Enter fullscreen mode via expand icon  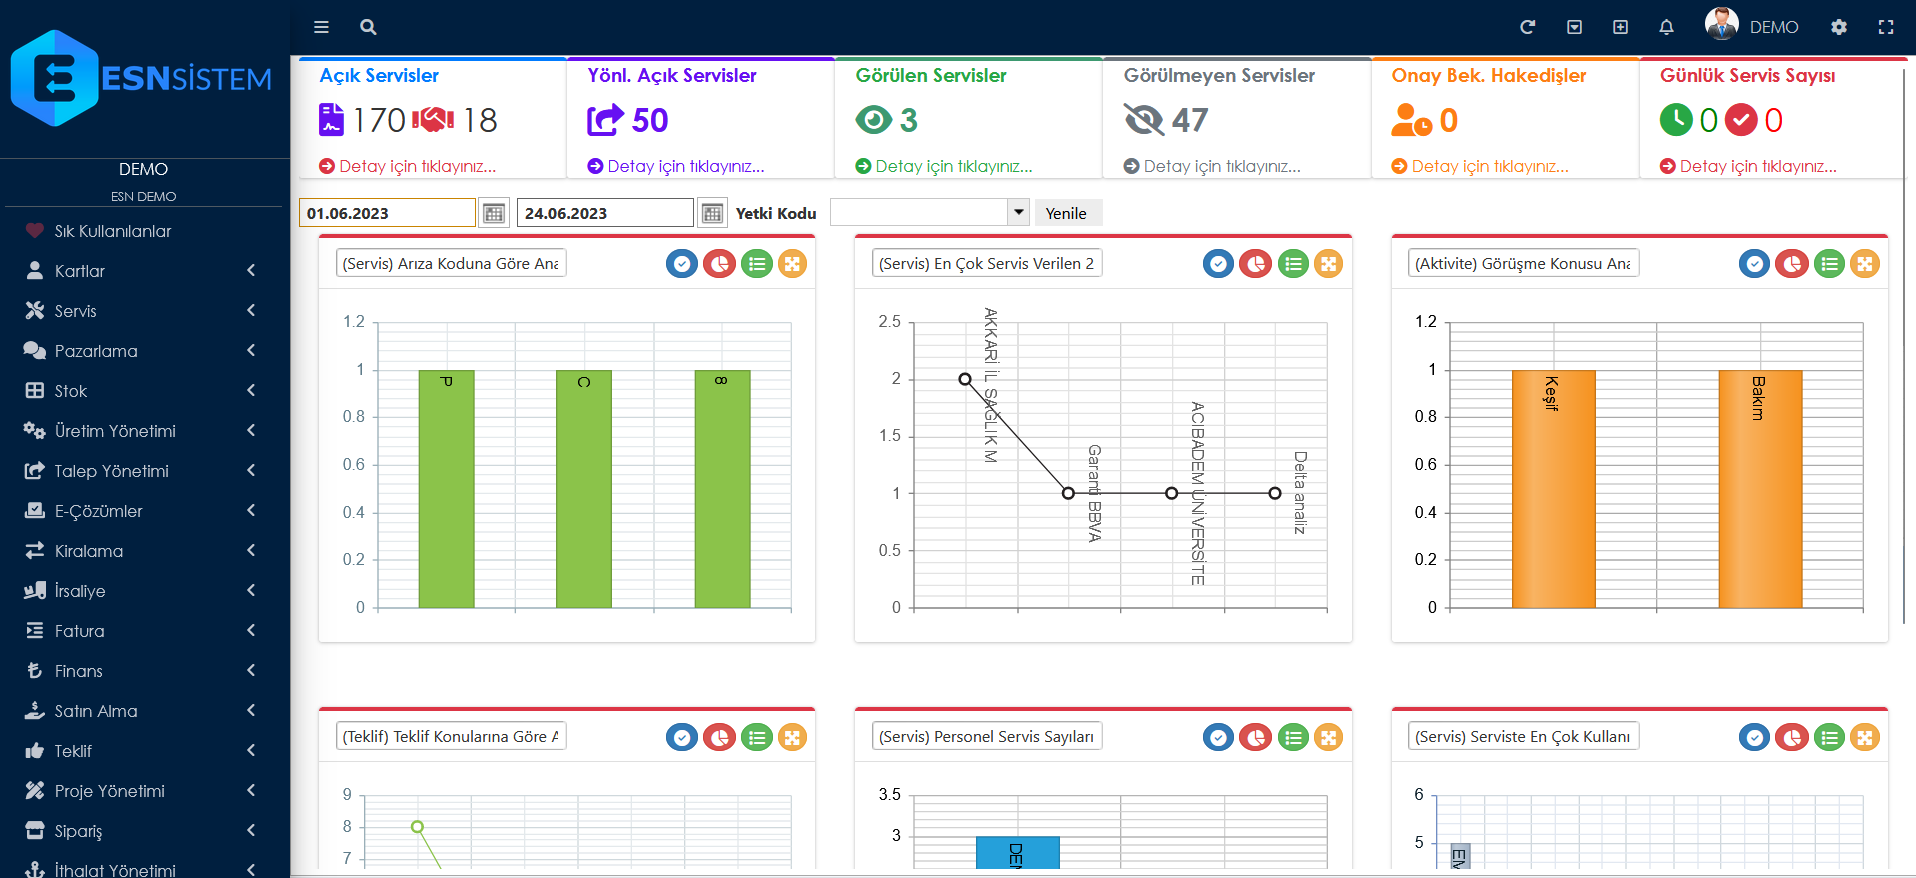[x=1886, y=27]
